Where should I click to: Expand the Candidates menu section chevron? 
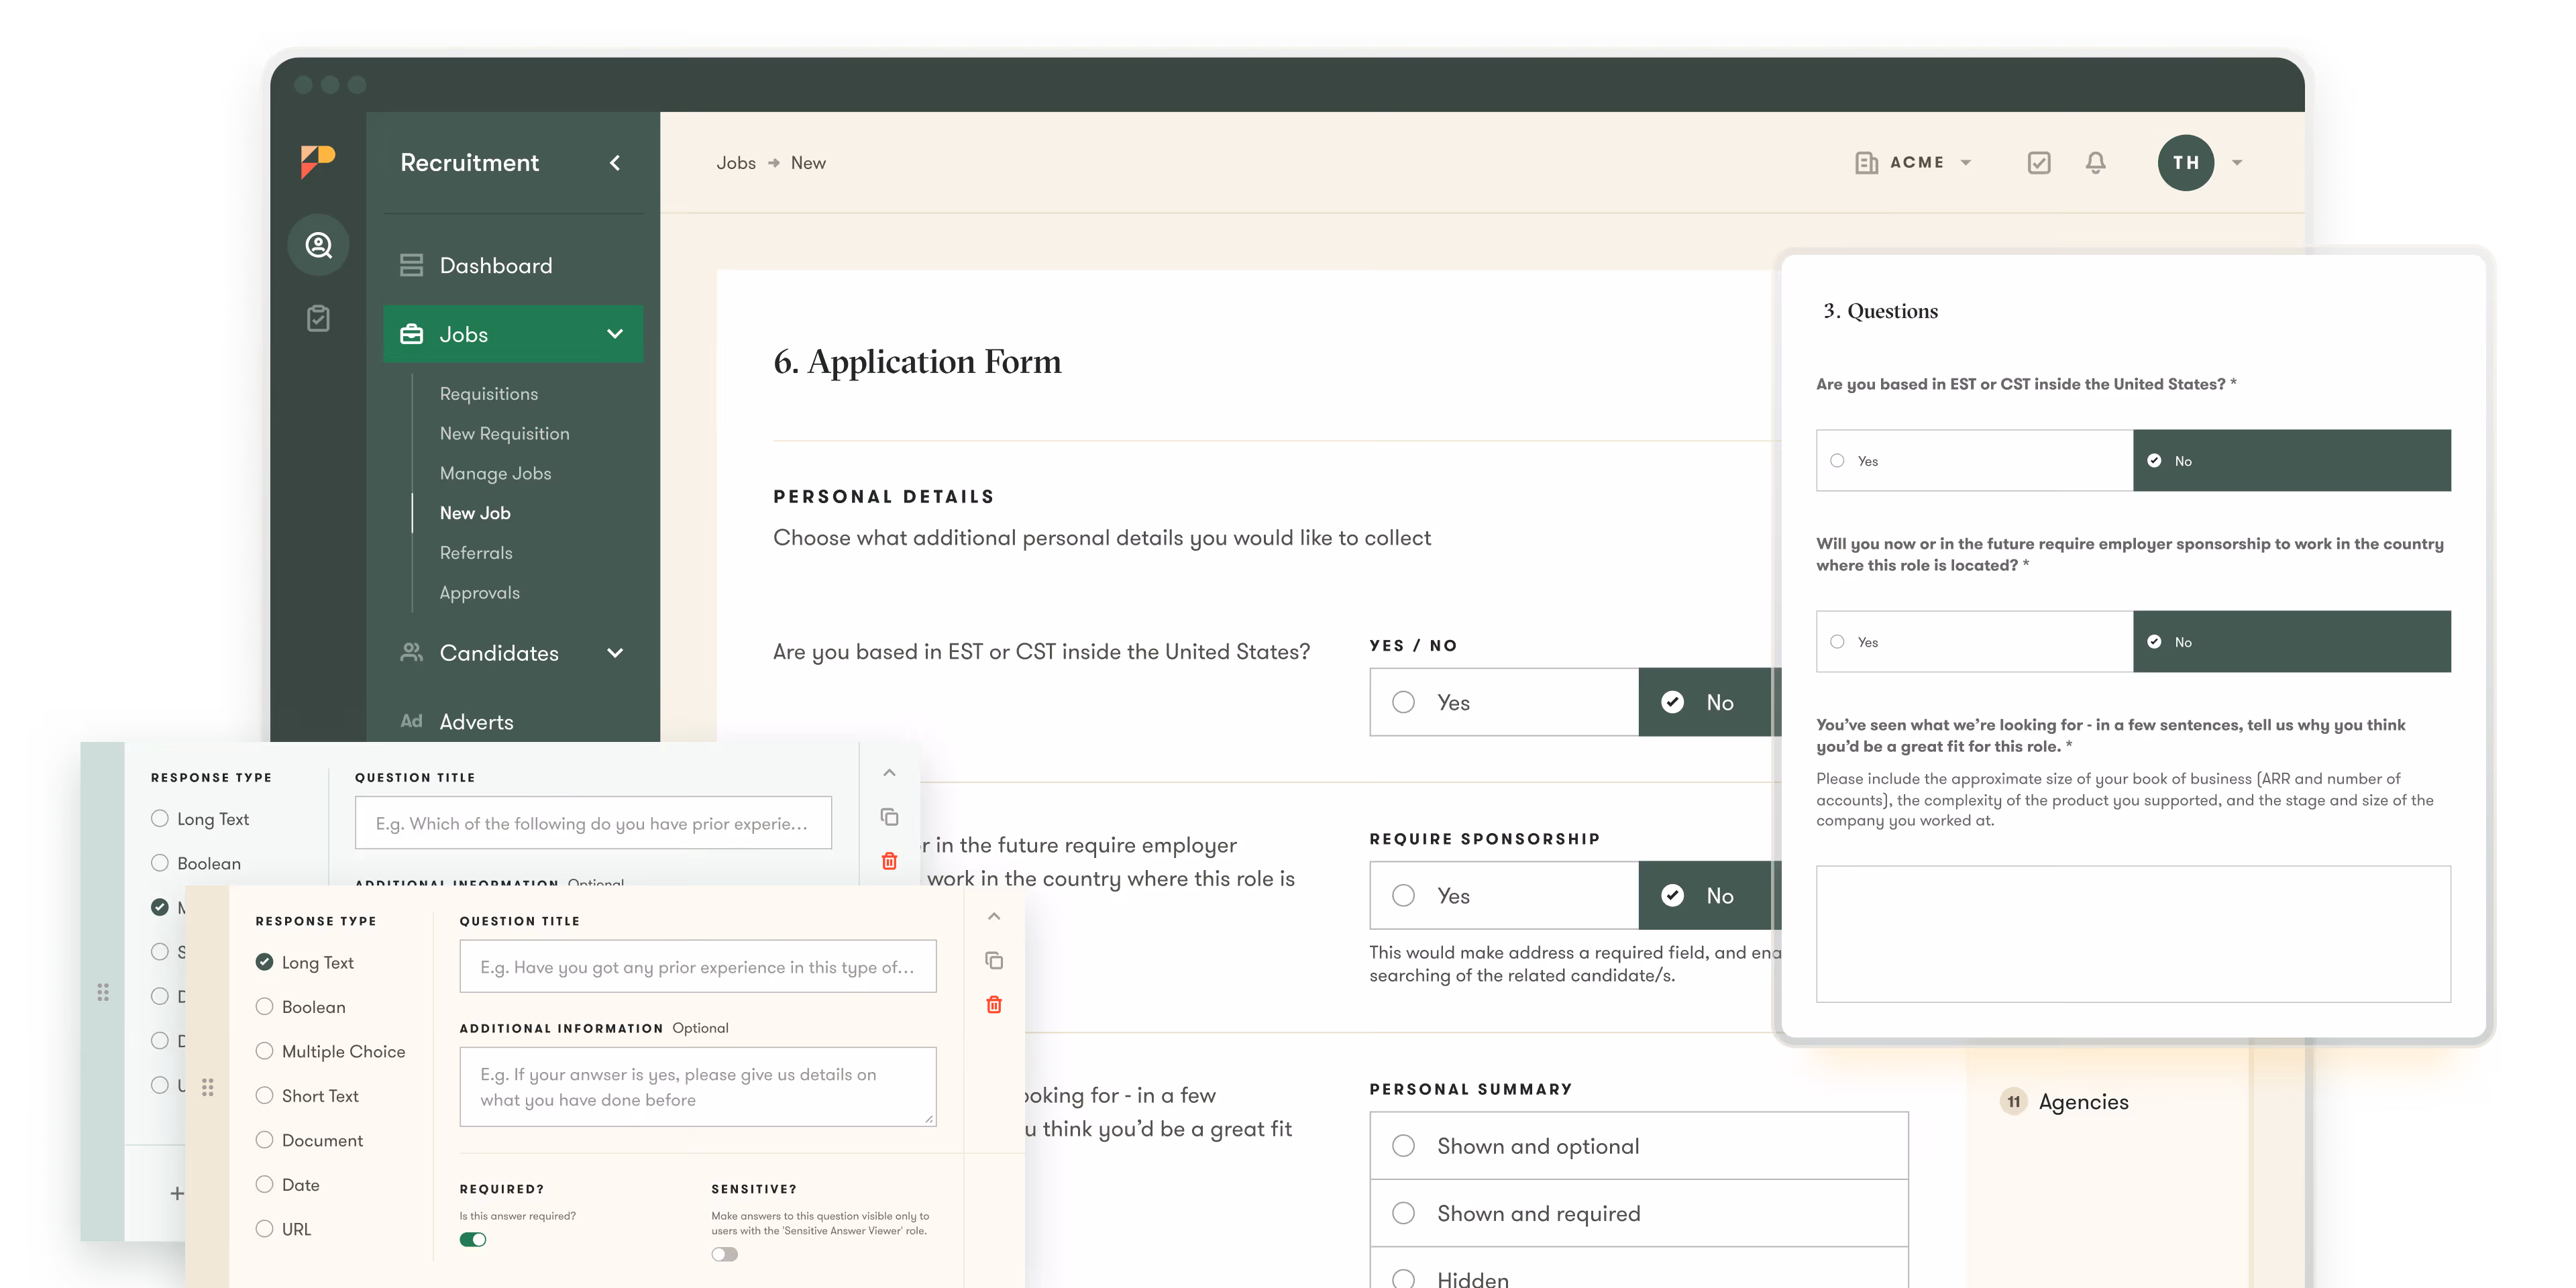coord(615,653)
